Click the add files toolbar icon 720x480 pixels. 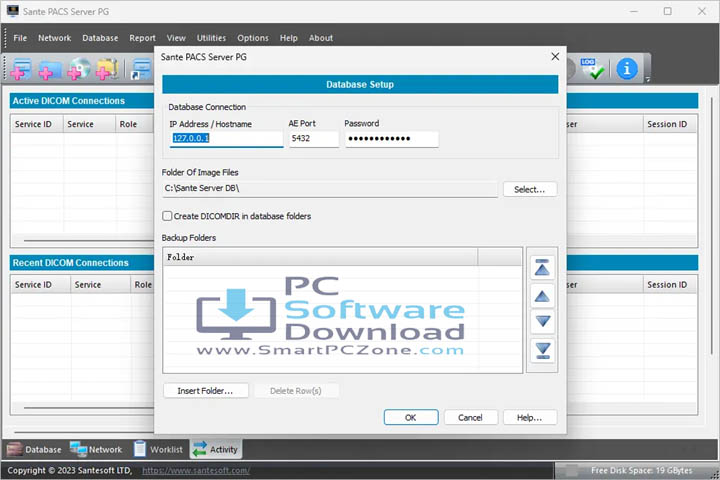pos(21,69)
